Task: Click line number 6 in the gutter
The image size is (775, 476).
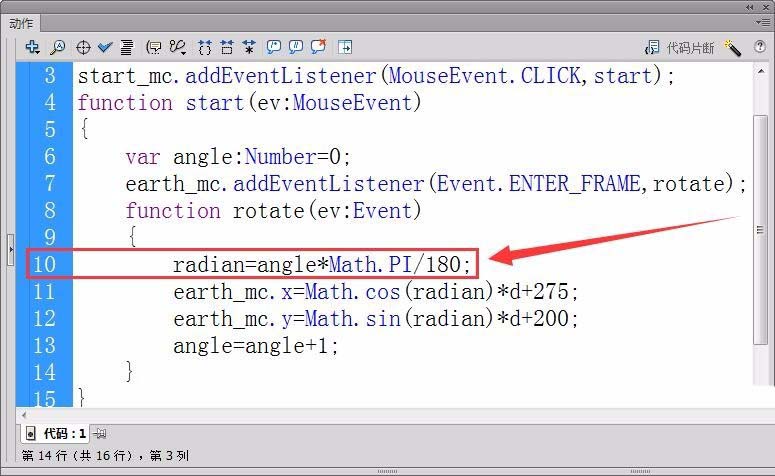Action: (x=49, y=157)
